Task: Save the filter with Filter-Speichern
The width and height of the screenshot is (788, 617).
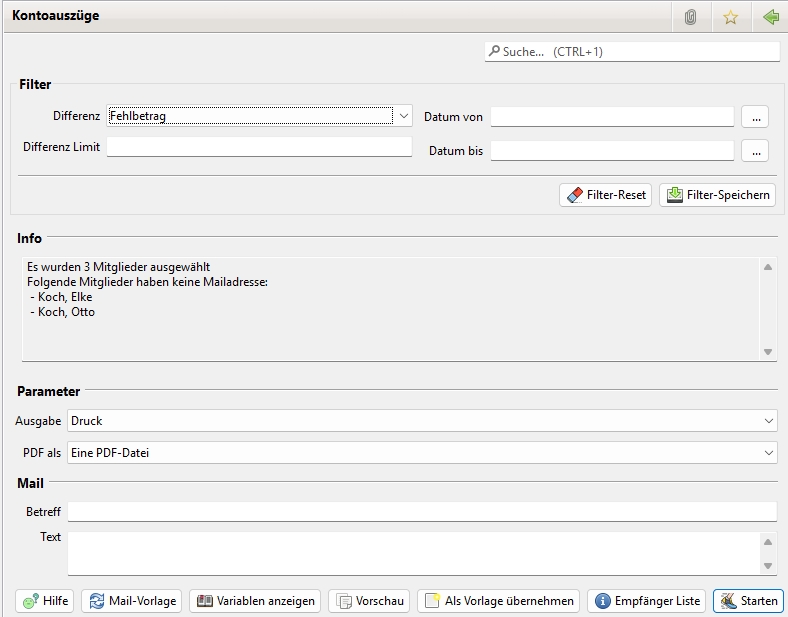Action: point(717,195)
